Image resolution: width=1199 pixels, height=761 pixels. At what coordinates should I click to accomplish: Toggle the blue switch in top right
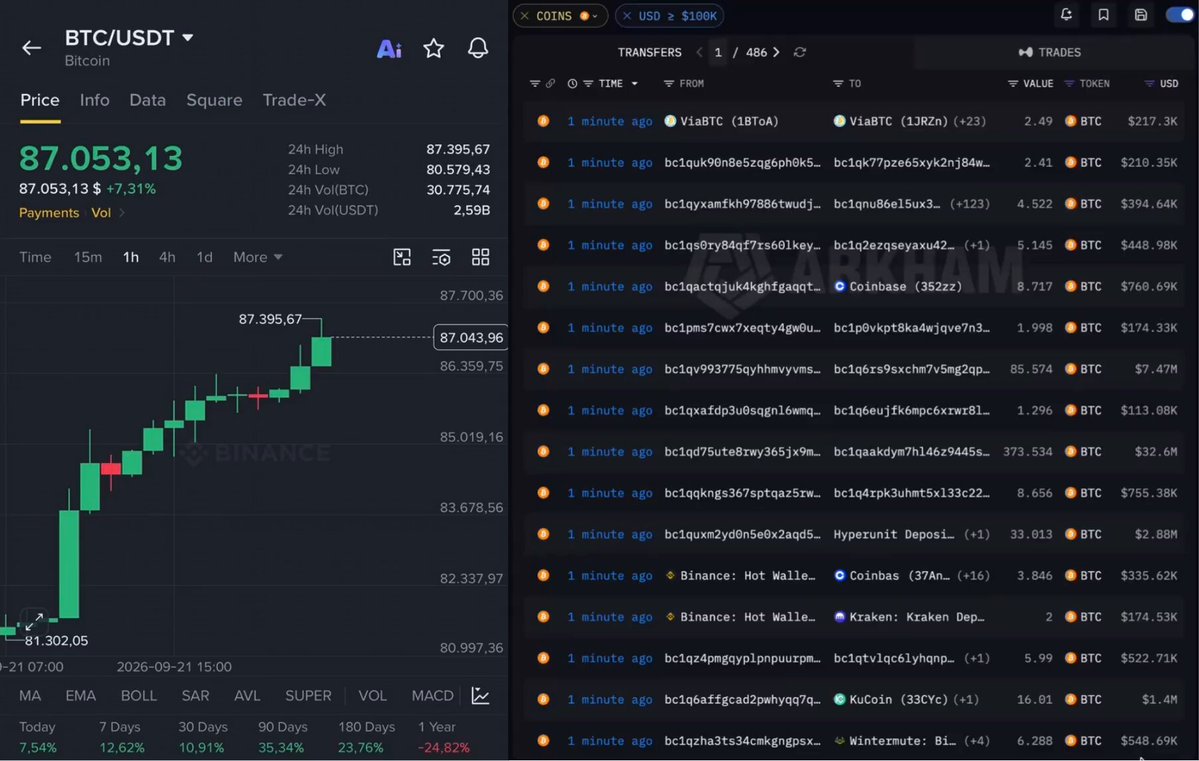[1181, 15]
